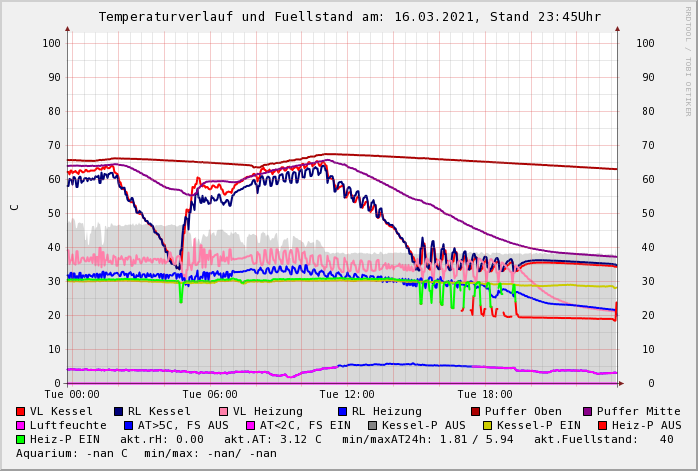This screenshot has height=471, width=698.
Task: Click the red VL Kessel legend swatch
Action: click(21, 412)
